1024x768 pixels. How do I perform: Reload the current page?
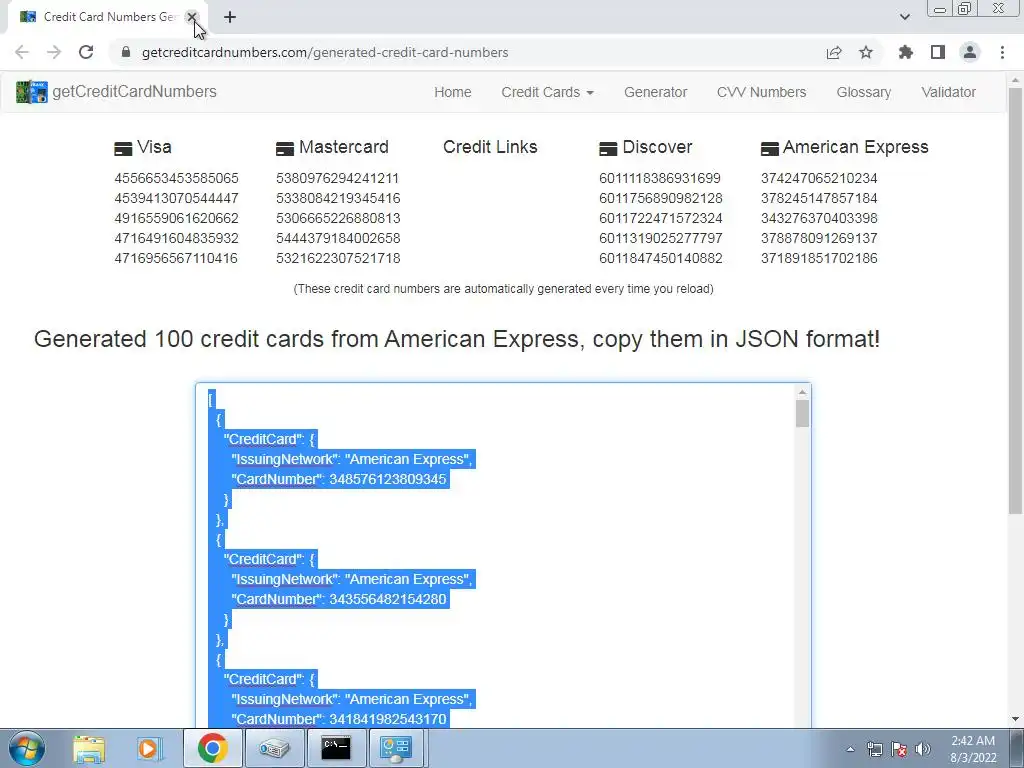pyautogui.click(x=86, y=52)
